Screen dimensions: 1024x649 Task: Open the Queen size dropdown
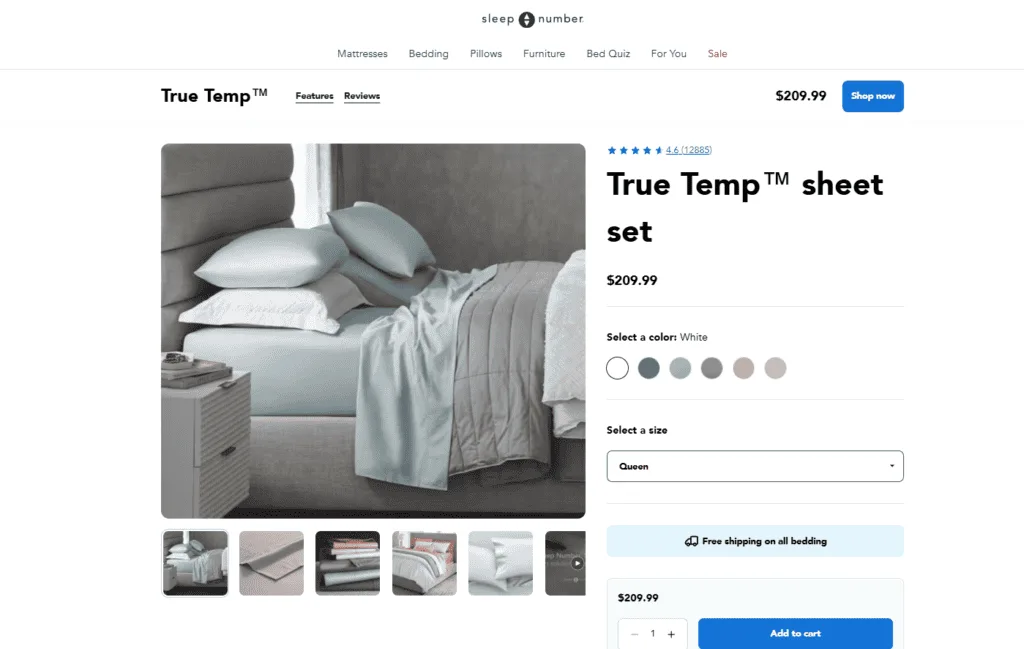pos(755,466)
